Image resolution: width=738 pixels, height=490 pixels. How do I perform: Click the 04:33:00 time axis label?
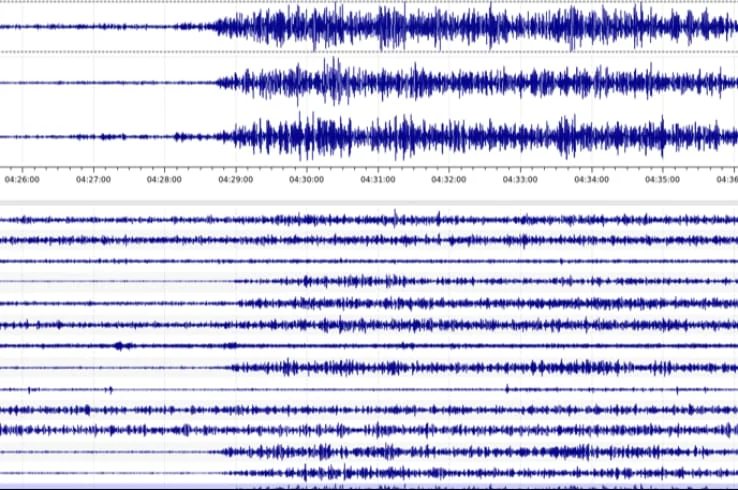tap(519, 180)
